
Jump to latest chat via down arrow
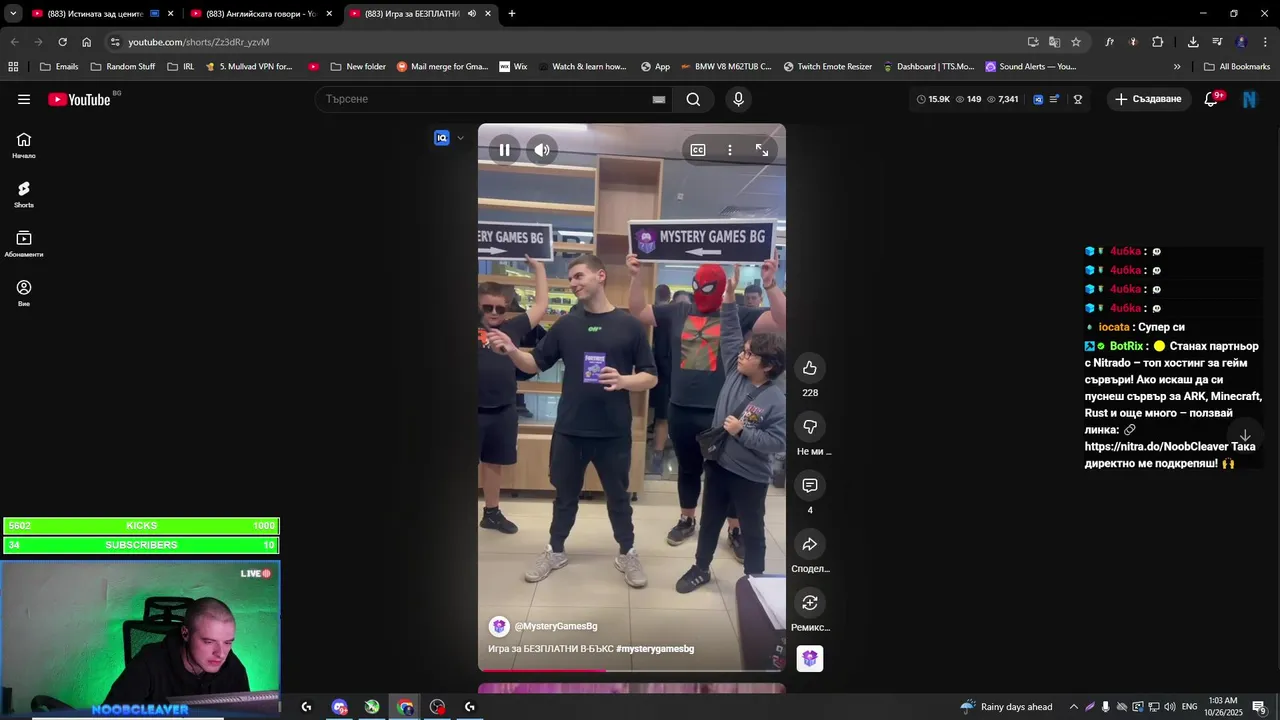click(x=1245, y=436)
